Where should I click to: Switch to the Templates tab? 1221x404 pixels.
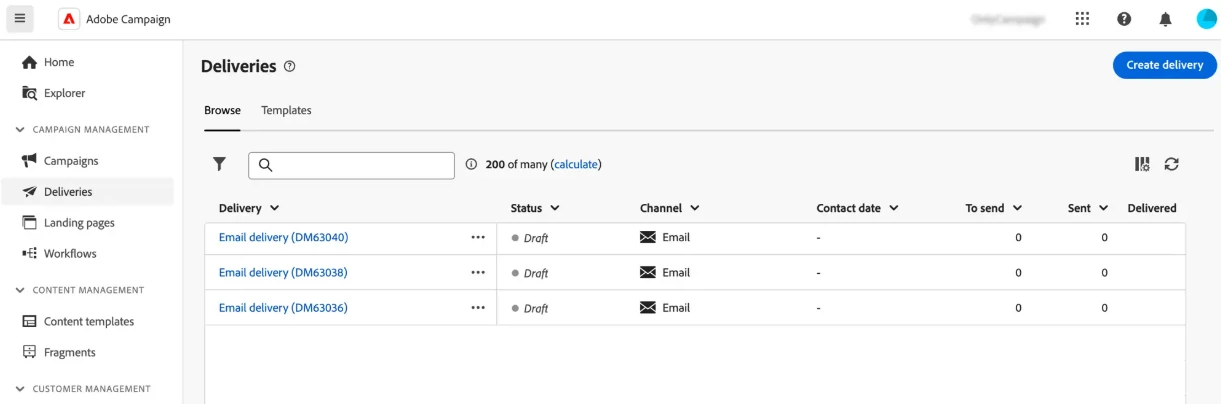(286, 110)
